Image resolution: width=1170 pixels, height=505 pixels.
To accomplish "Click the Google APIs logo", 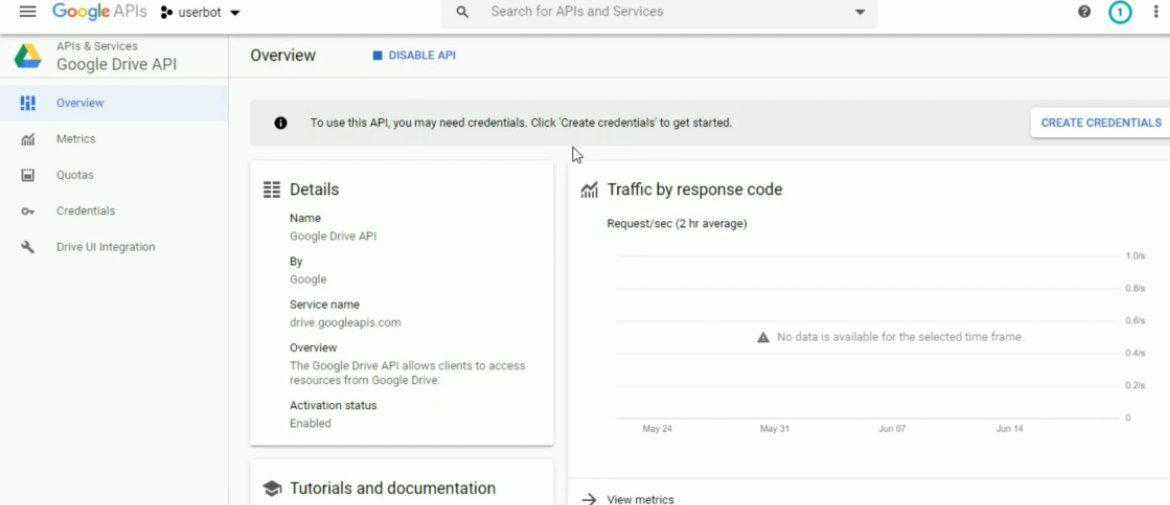I will (99, 12).
